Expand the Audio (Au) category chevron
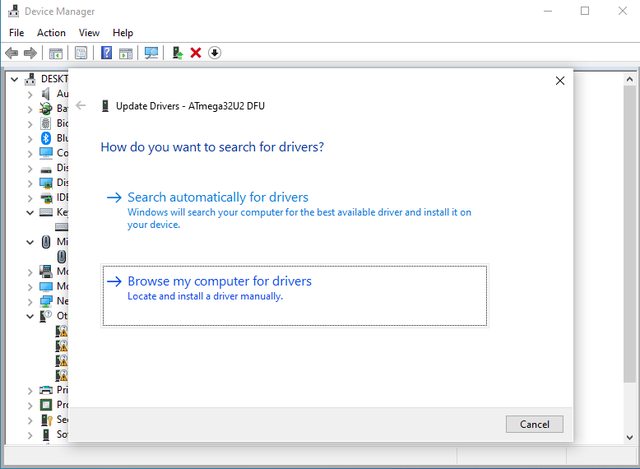 pos(30,94)
